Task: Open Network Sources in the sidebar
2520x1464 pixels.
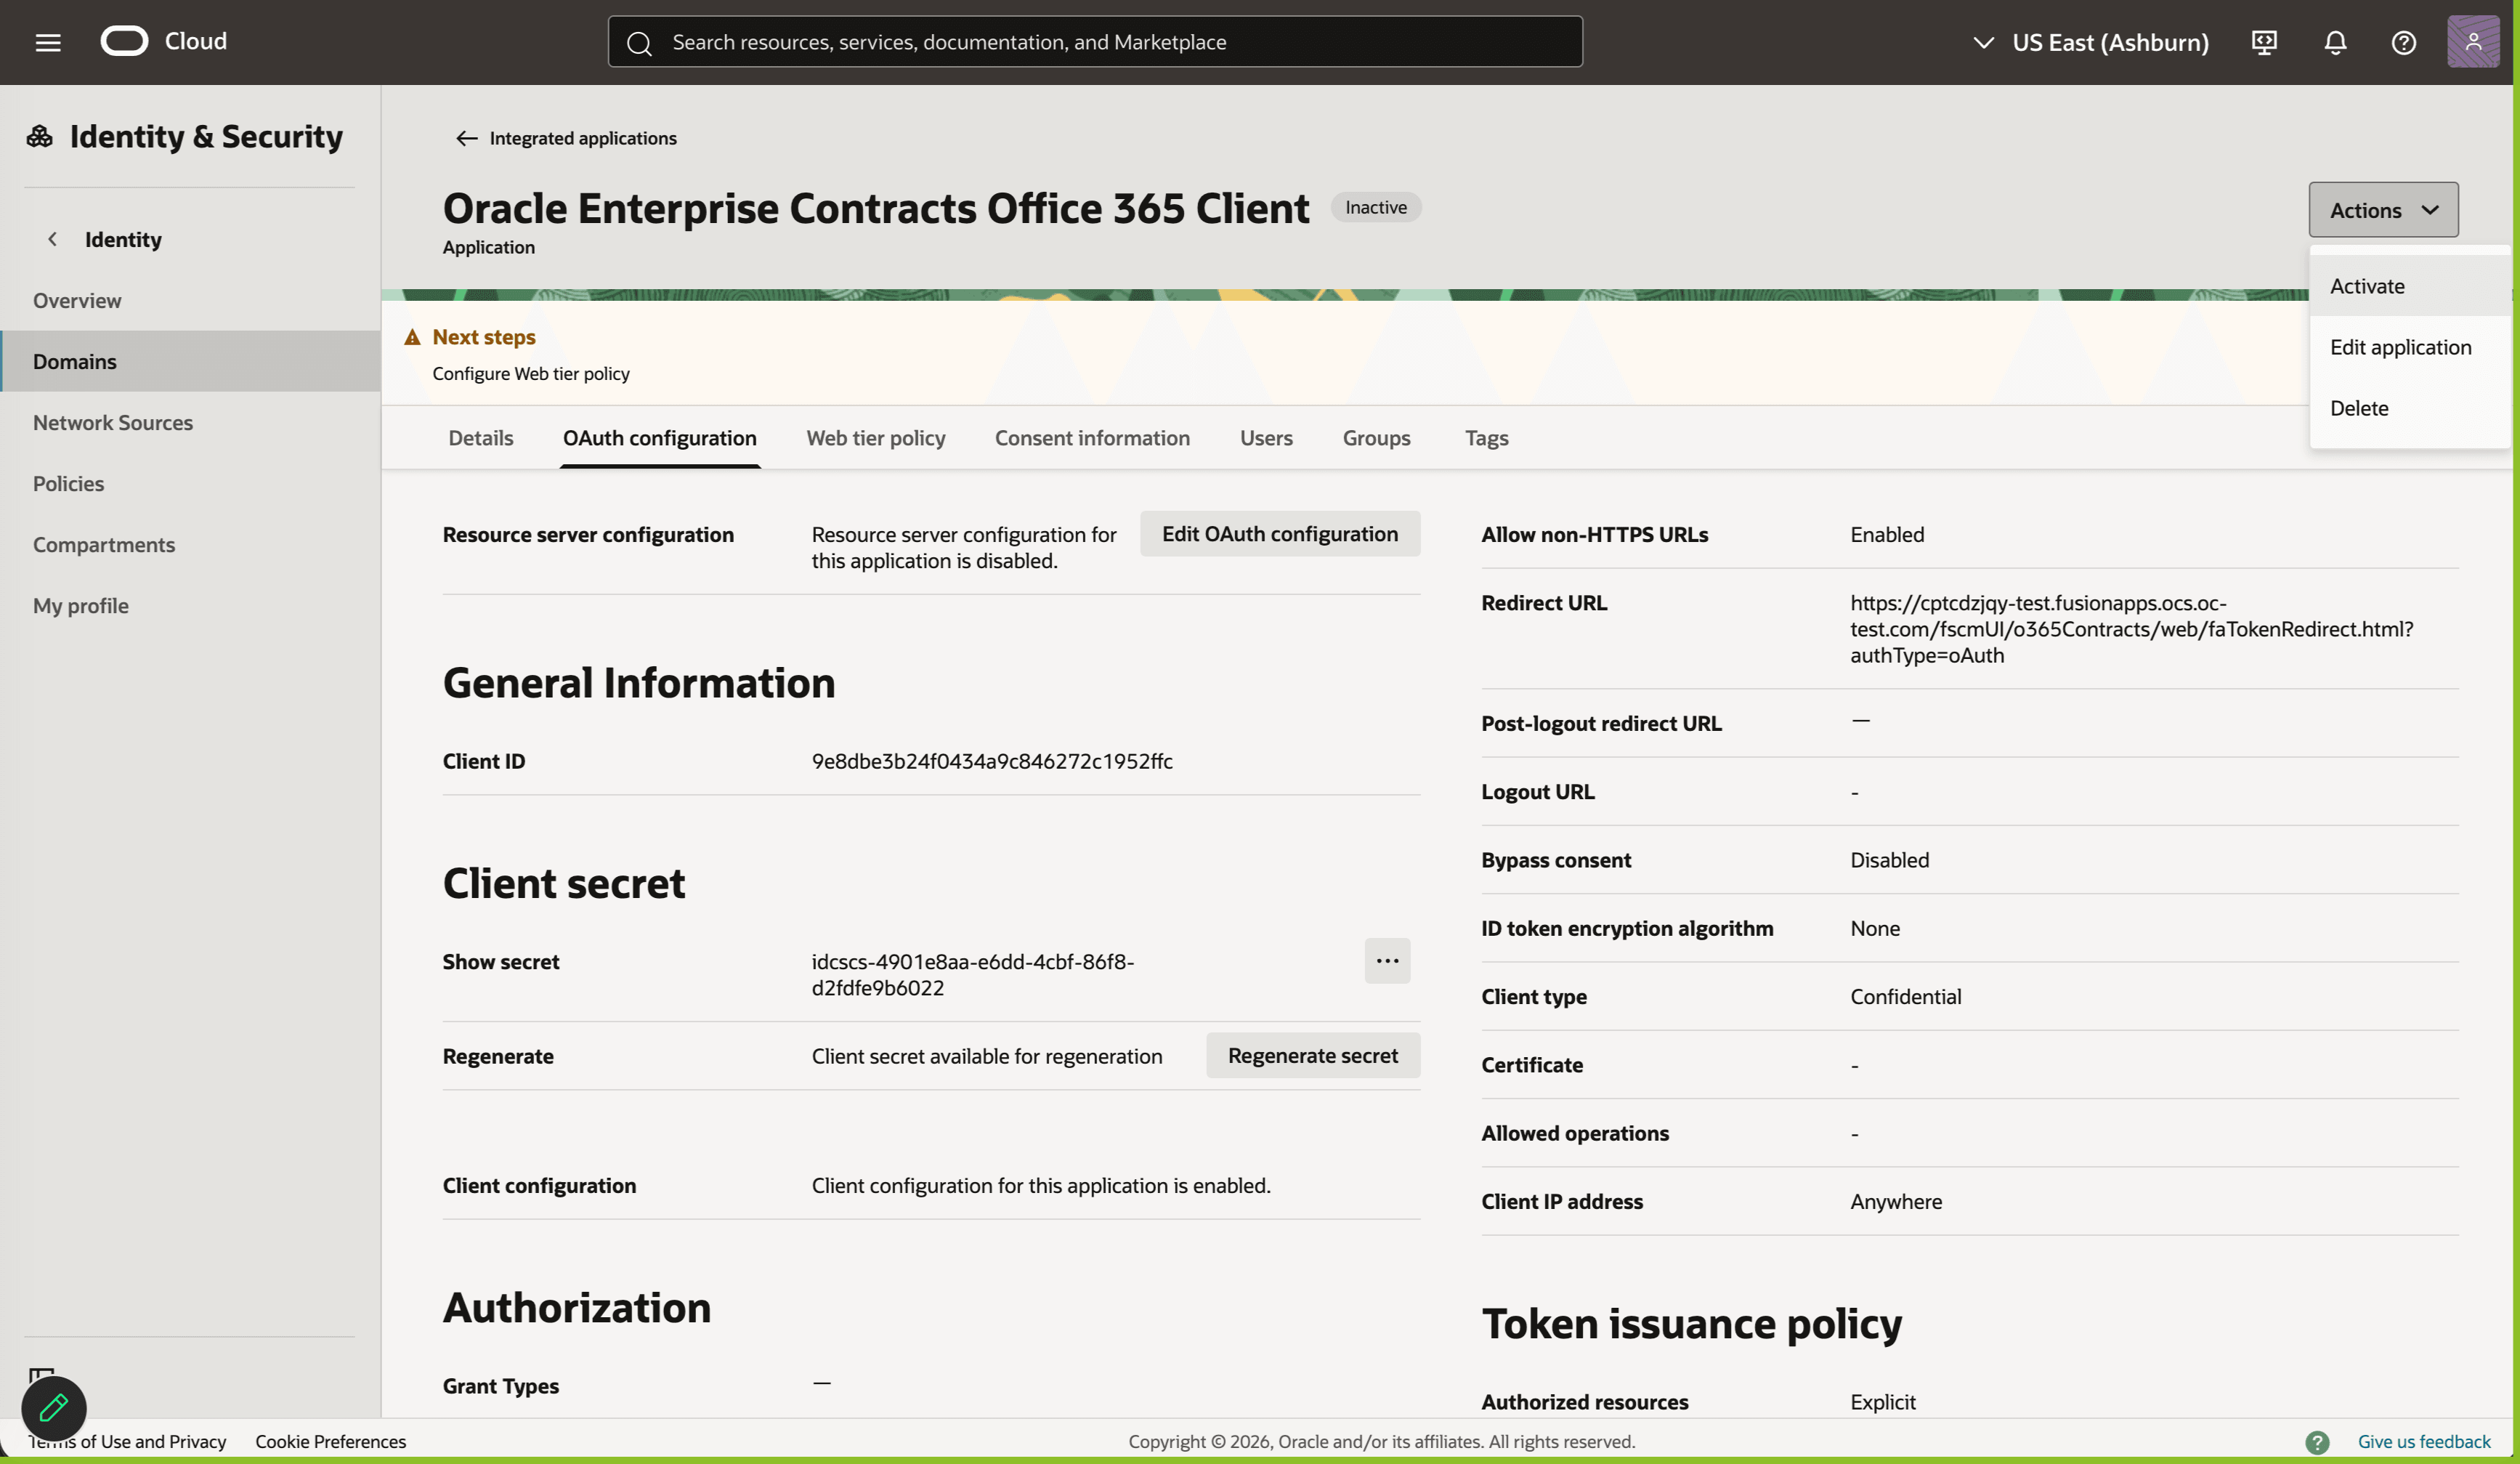Action: point(190,422)
